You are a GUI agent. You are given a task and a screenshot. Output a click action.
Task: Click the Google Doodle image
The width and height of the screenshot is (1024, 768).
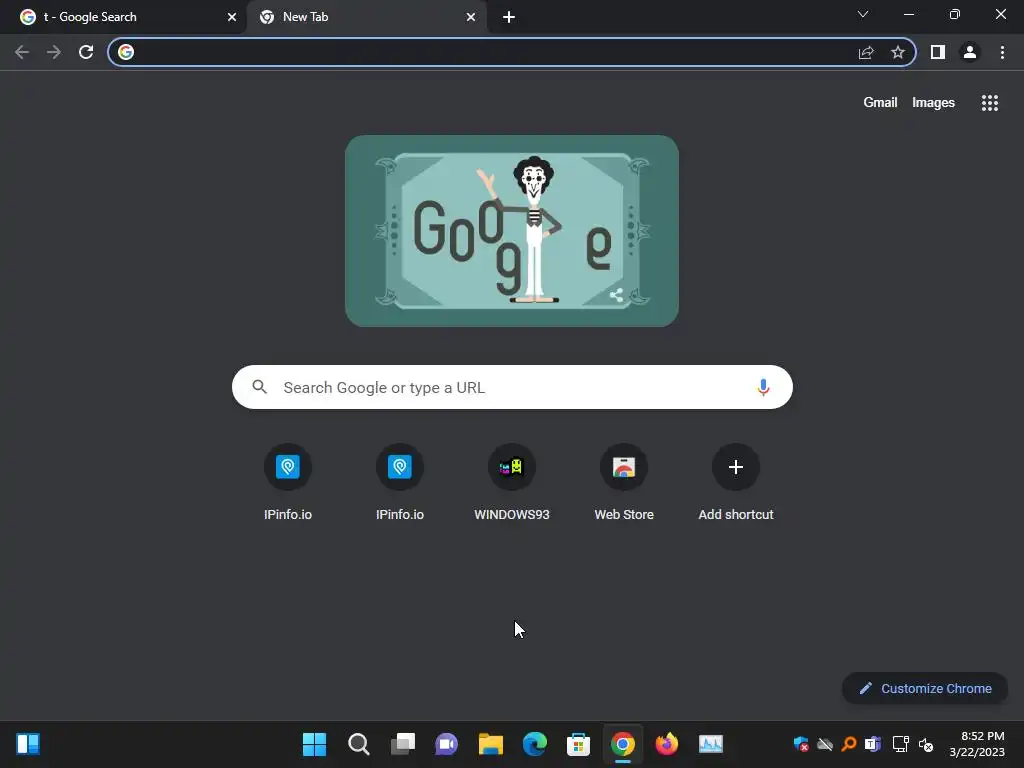(x=512, y=231)
